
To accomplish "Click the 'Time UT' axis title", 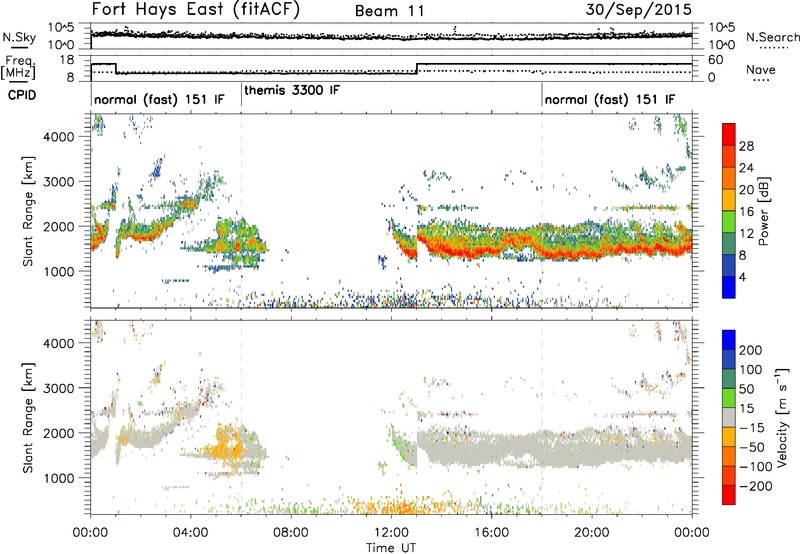I will click(391, 548).
